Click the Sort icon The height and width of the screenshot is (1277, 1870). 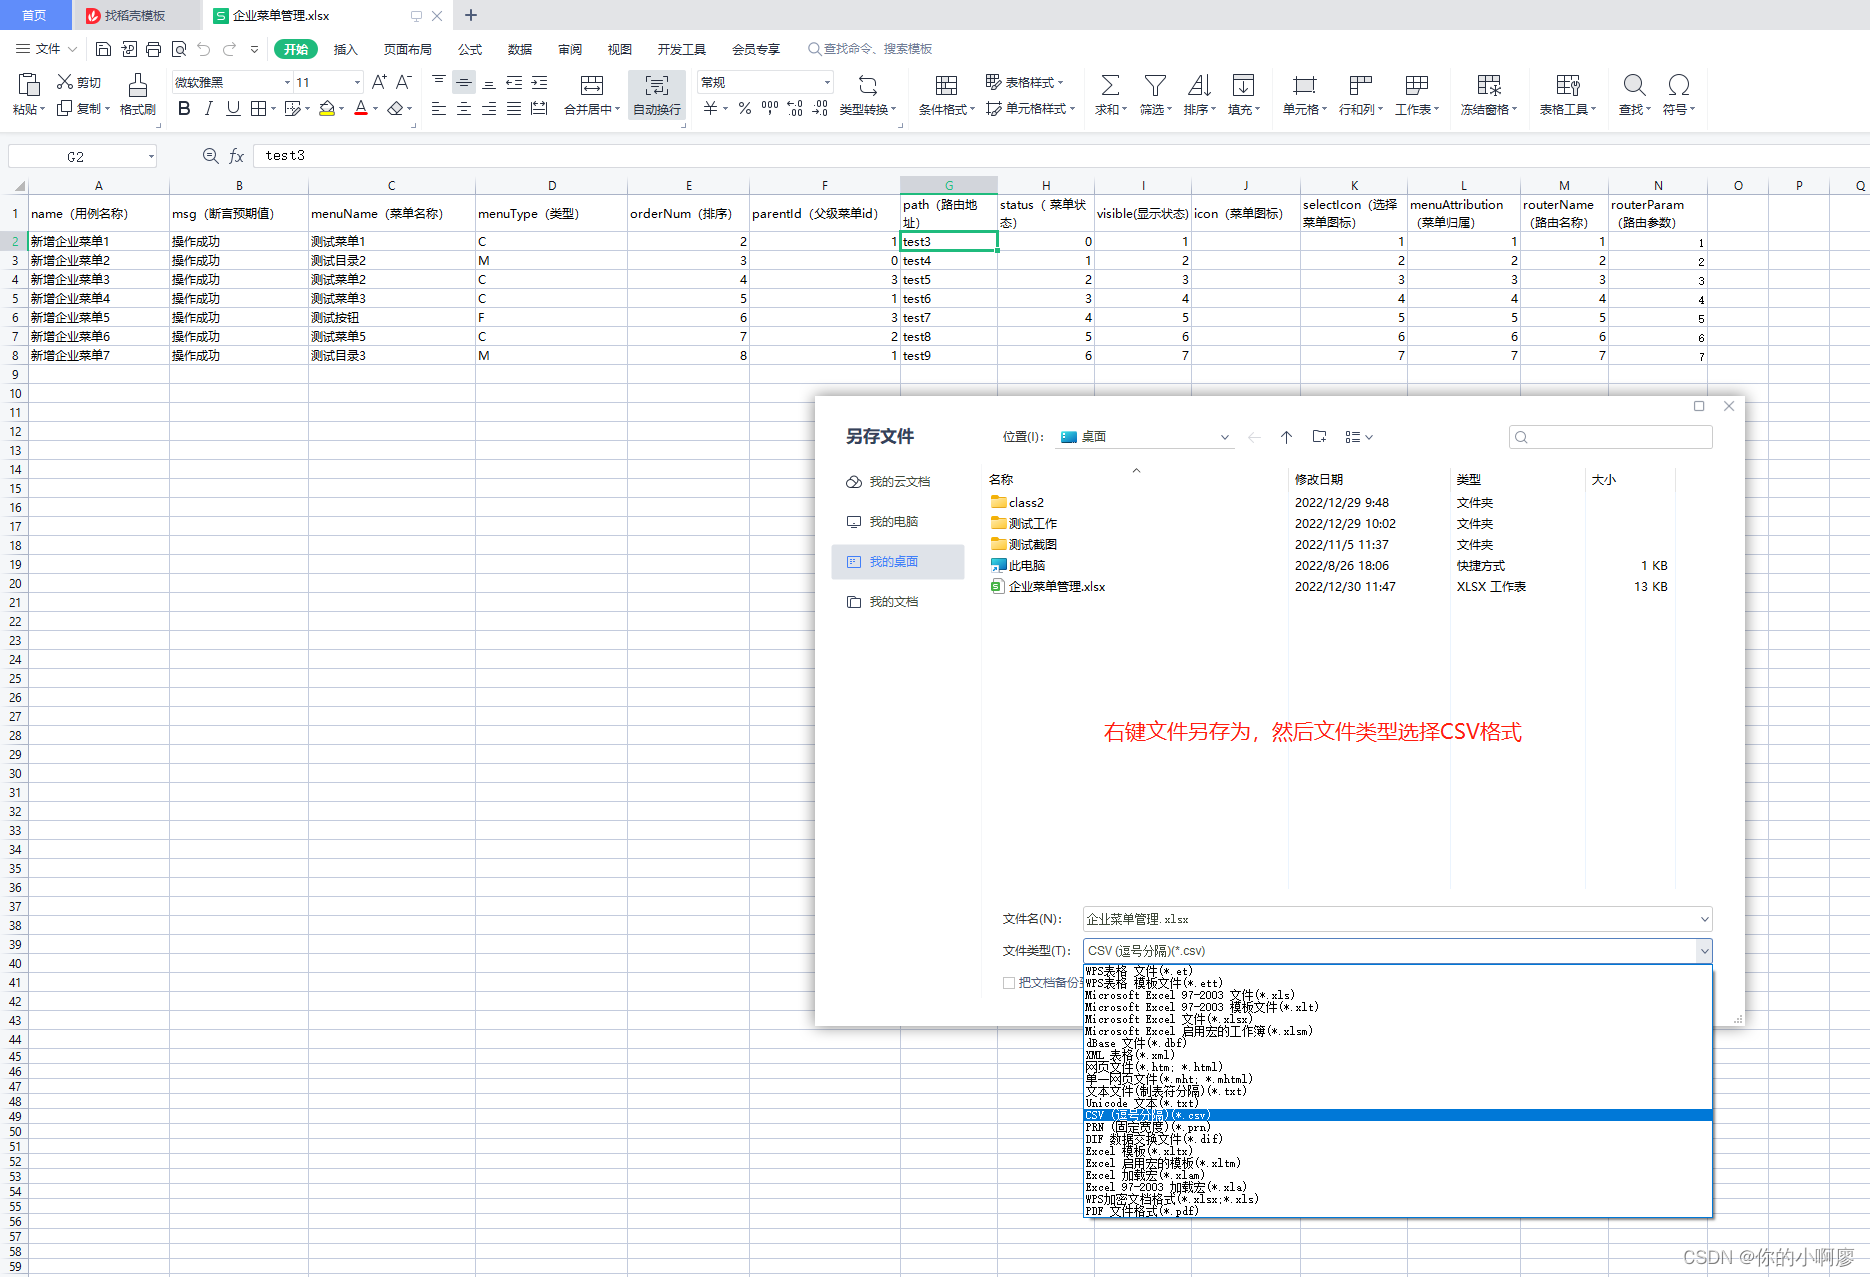(x=1199, y=85)
